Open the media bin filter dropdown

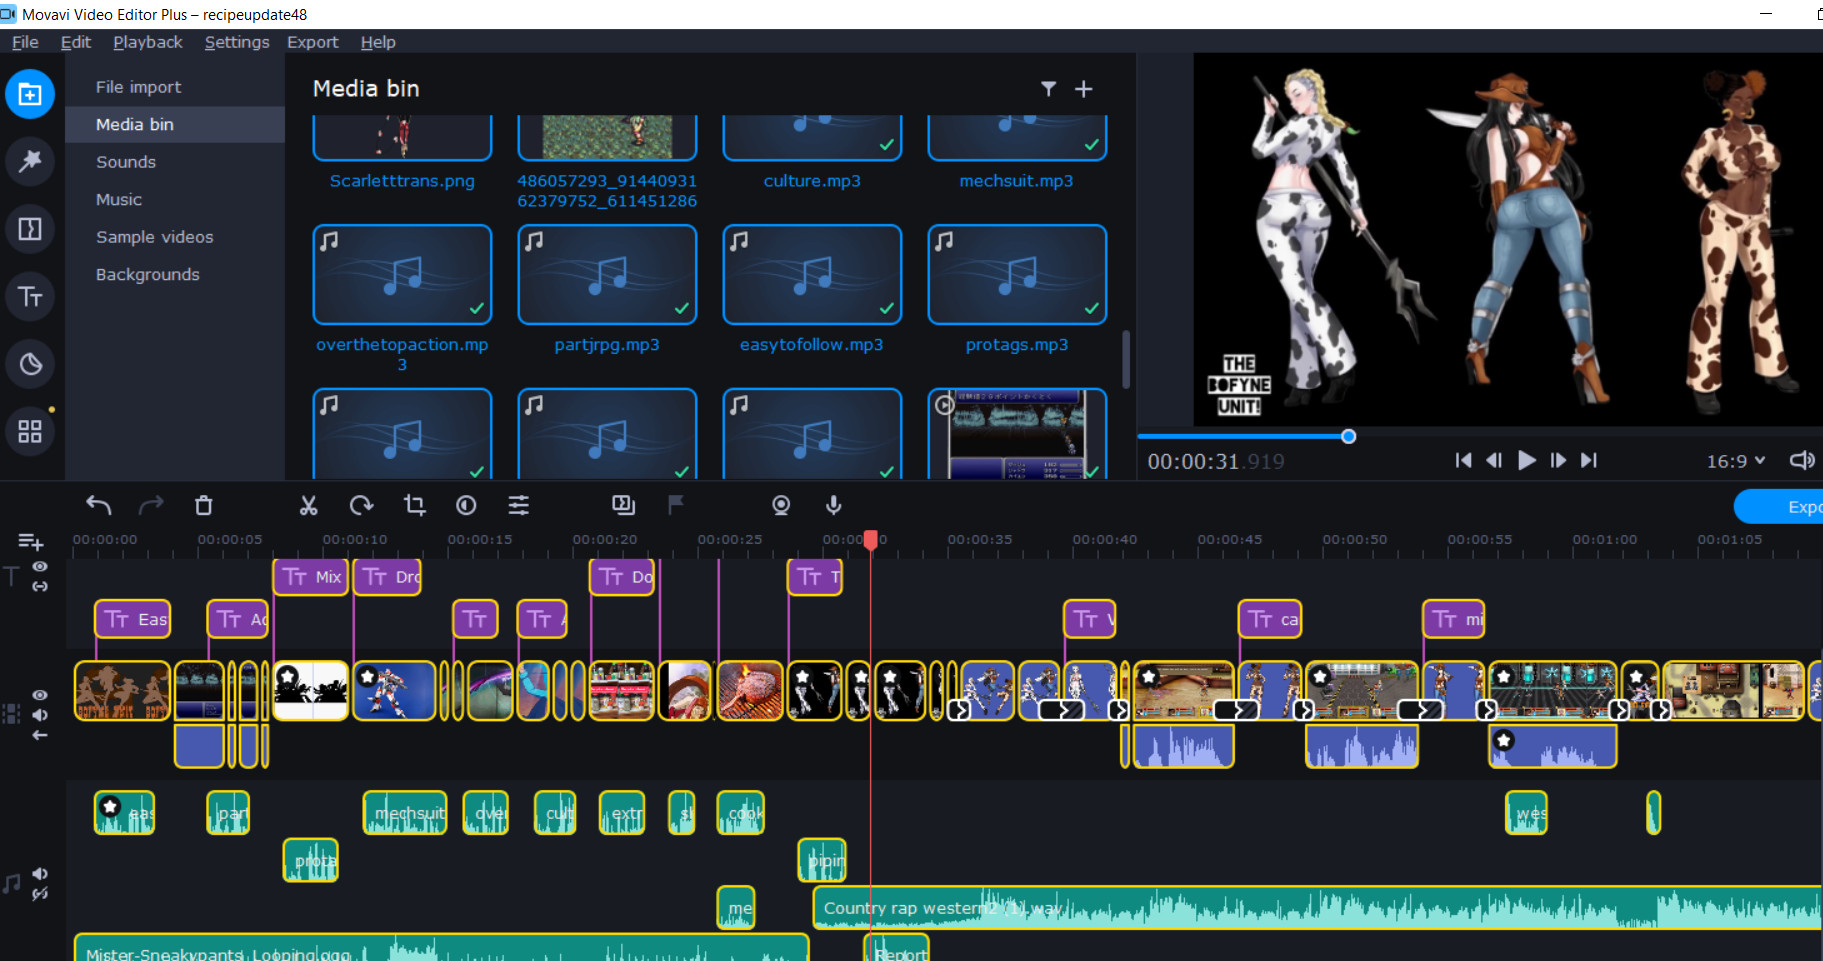[1048, 89]
